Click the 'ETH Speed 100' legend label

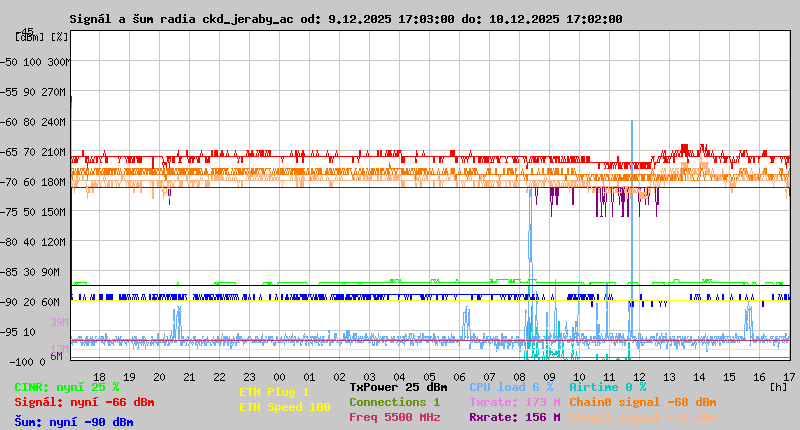click(285, 407)
